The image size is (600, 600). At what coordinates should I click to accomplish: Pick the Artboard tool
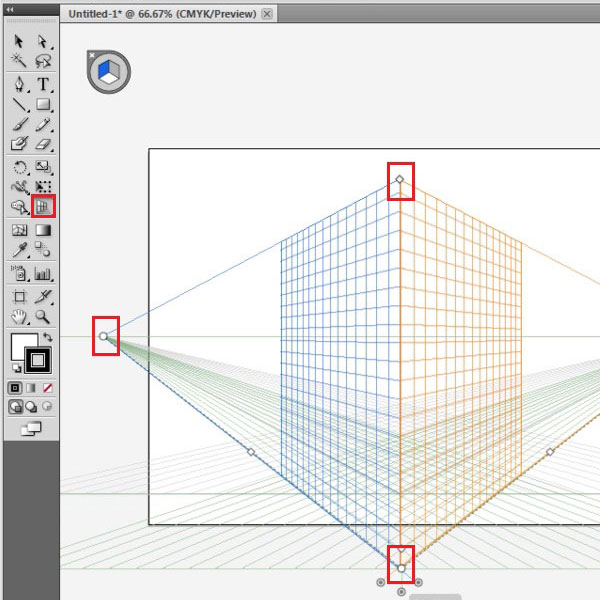pos(19,297)
